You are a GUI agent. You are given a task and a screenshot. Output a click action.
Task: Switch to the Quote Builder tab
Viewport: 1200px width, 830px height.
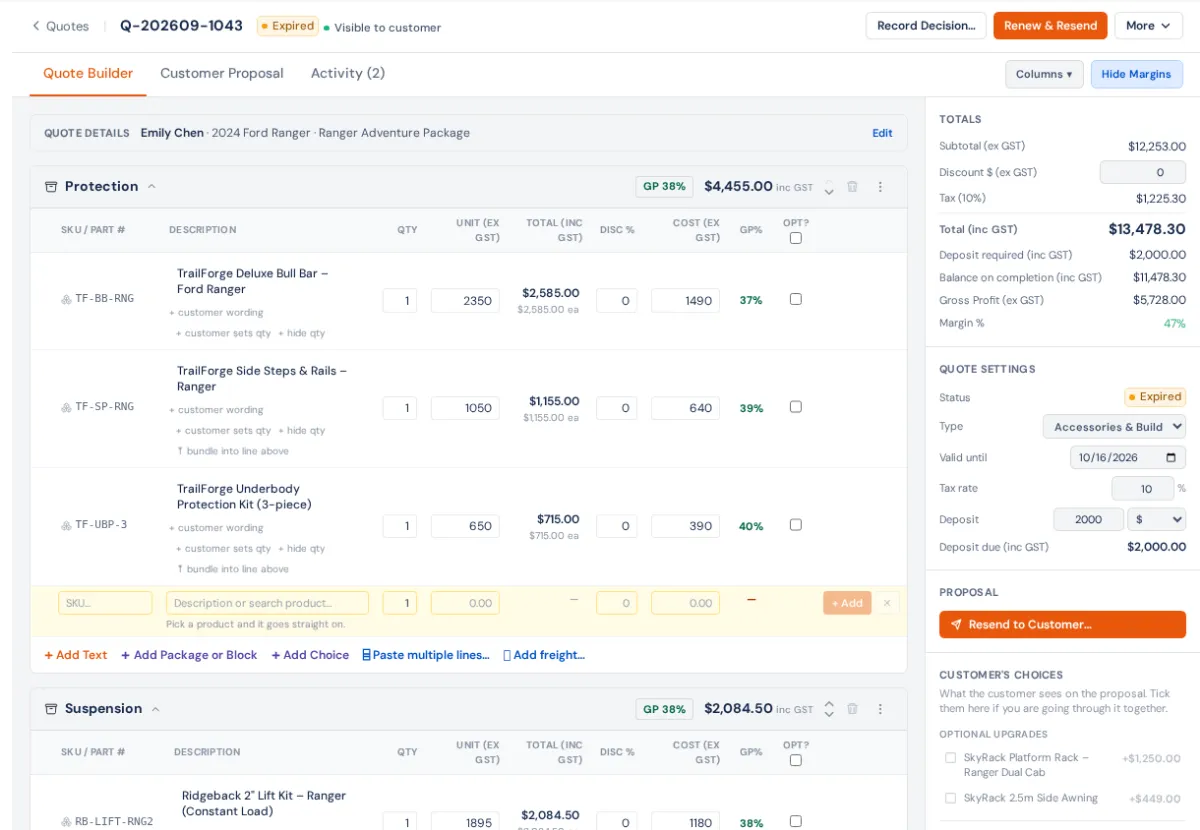coord(88,74)
